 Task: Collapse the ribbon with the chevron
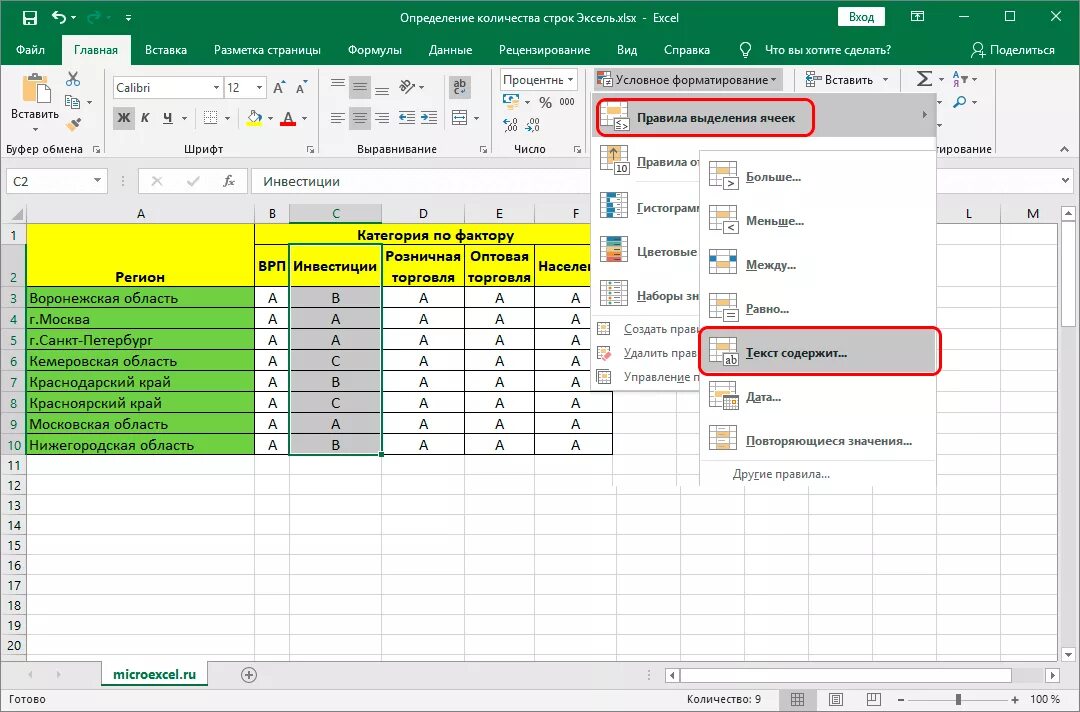(x=1064, y=149)
